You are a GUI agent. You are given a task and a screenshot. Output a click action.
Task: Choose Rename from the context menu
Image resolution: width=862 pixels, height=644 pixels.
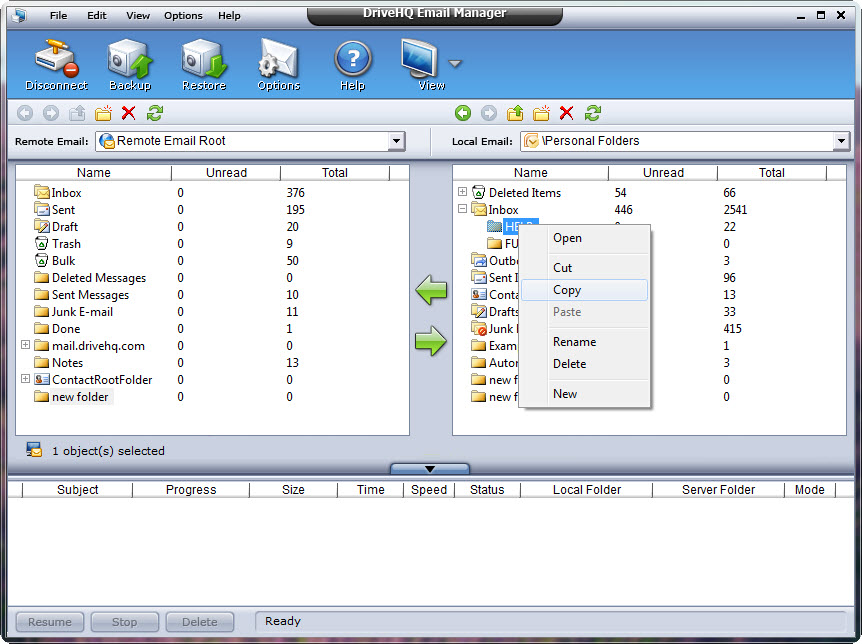(584, 342)
